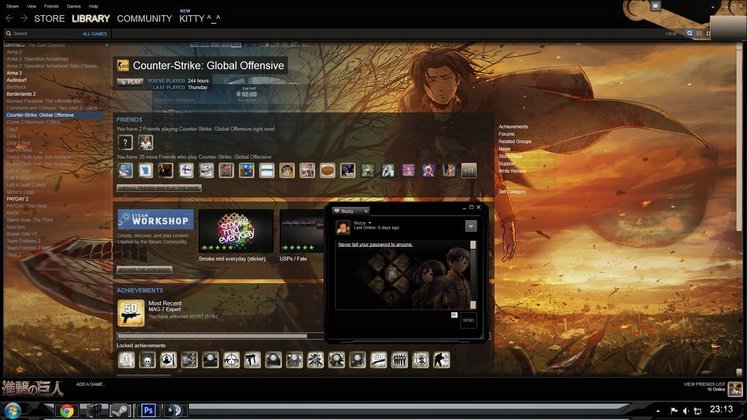747x420 pixels.
Task: Click the browse the workshop button
Action: coord(144,270)
